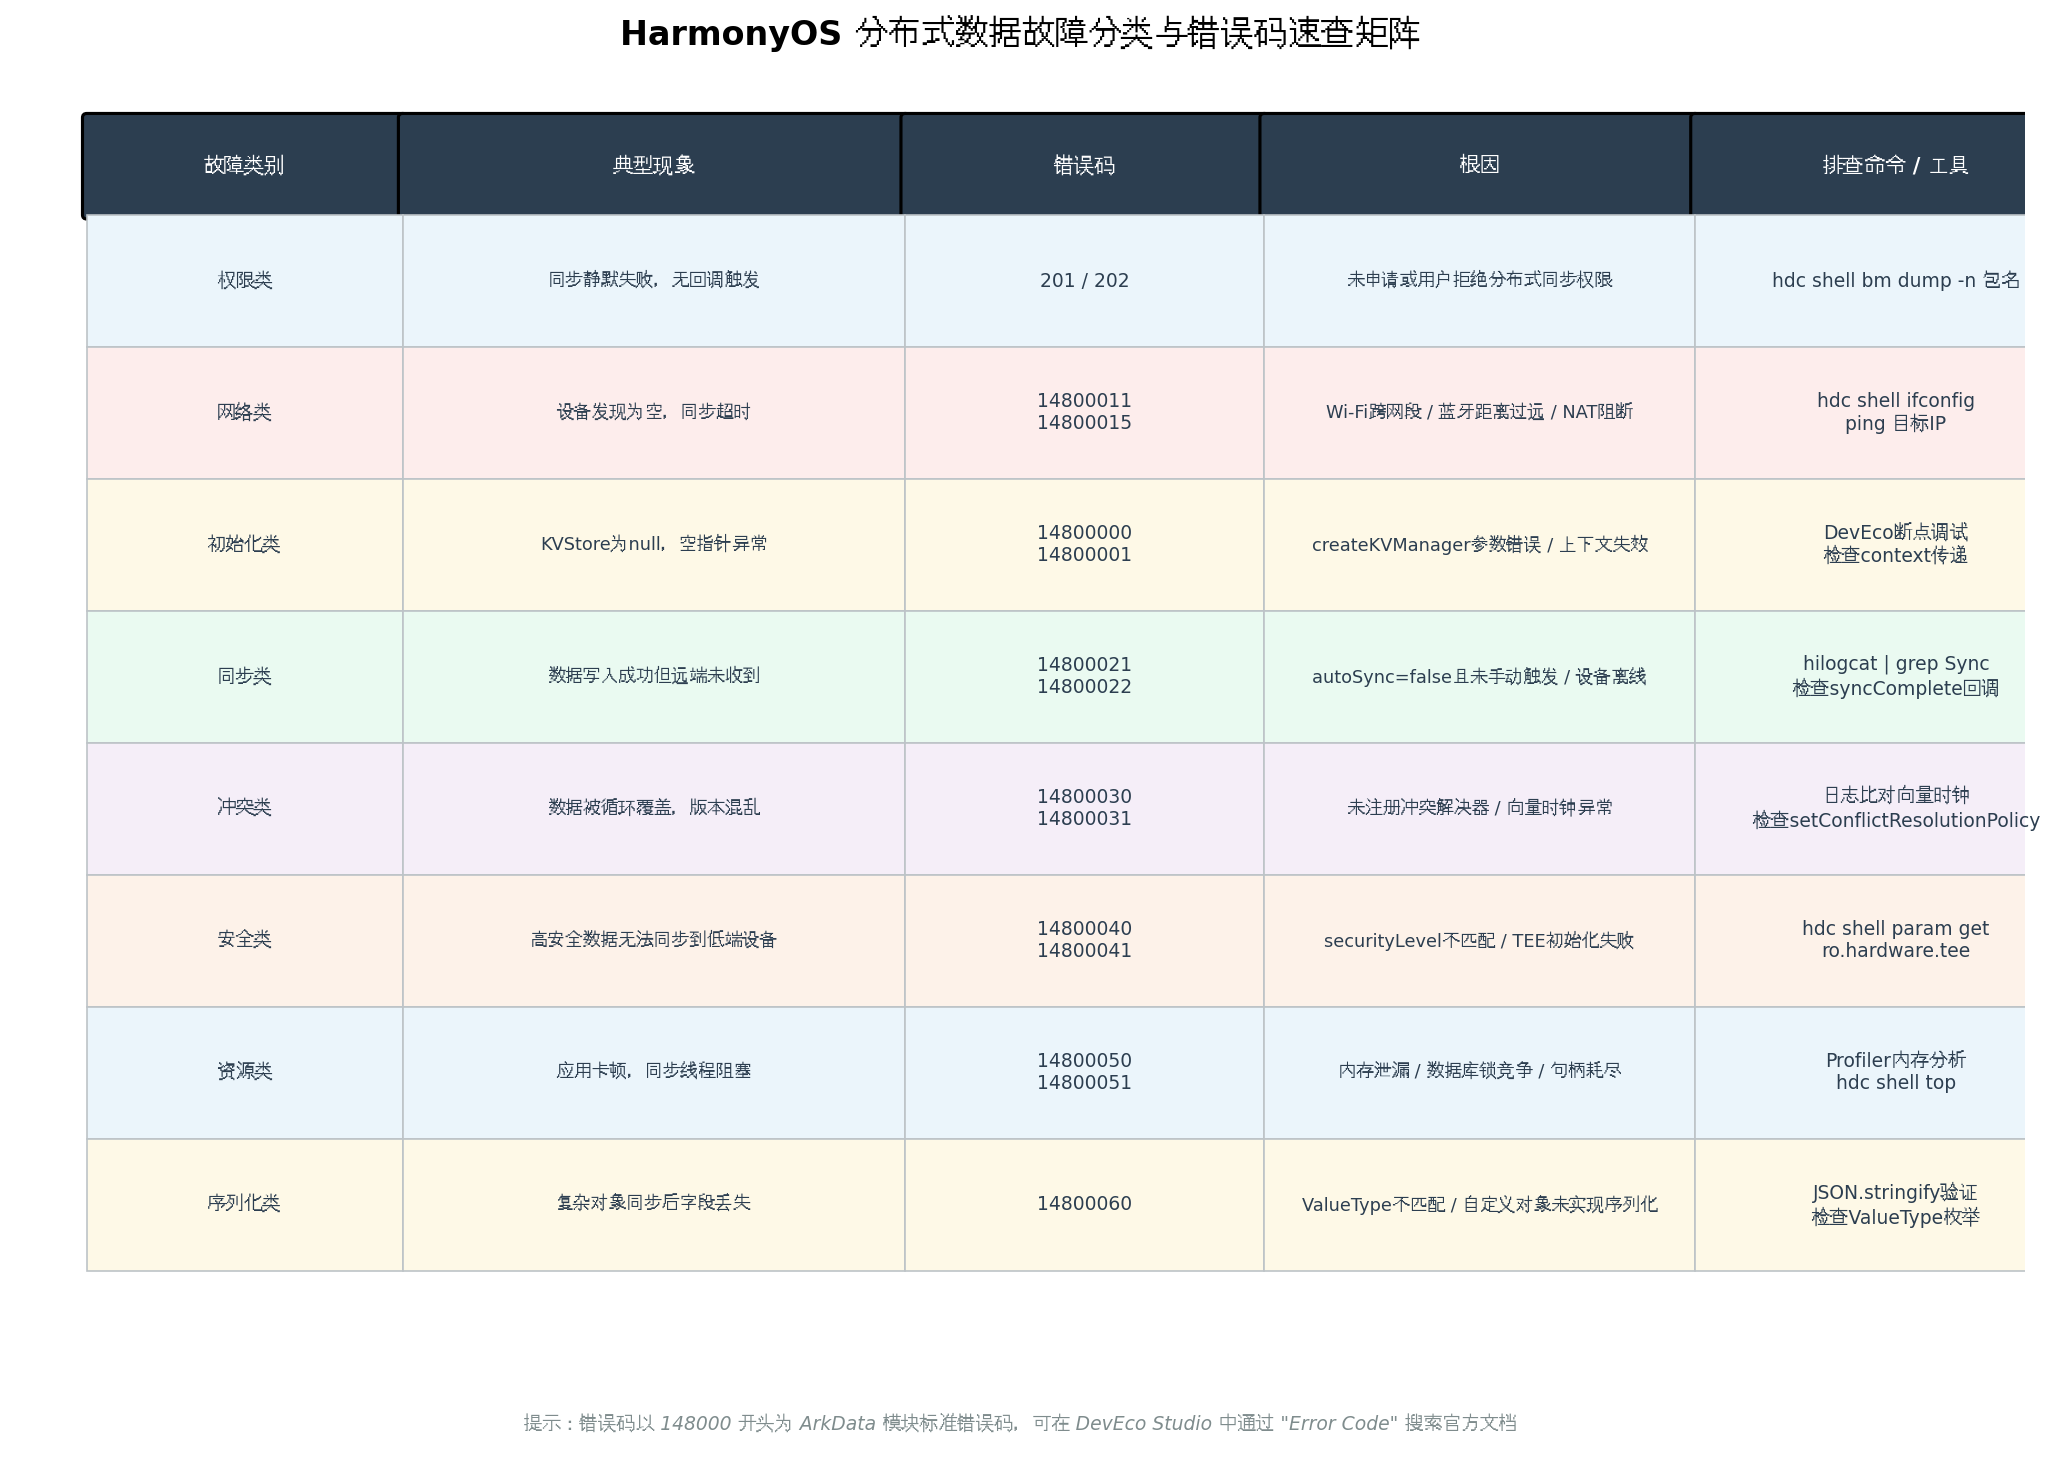Click the "hdc shell param get ro.hardware.tee" cell
2055x1480 pixels.
pyautogui.click(x=1860, y=941)
